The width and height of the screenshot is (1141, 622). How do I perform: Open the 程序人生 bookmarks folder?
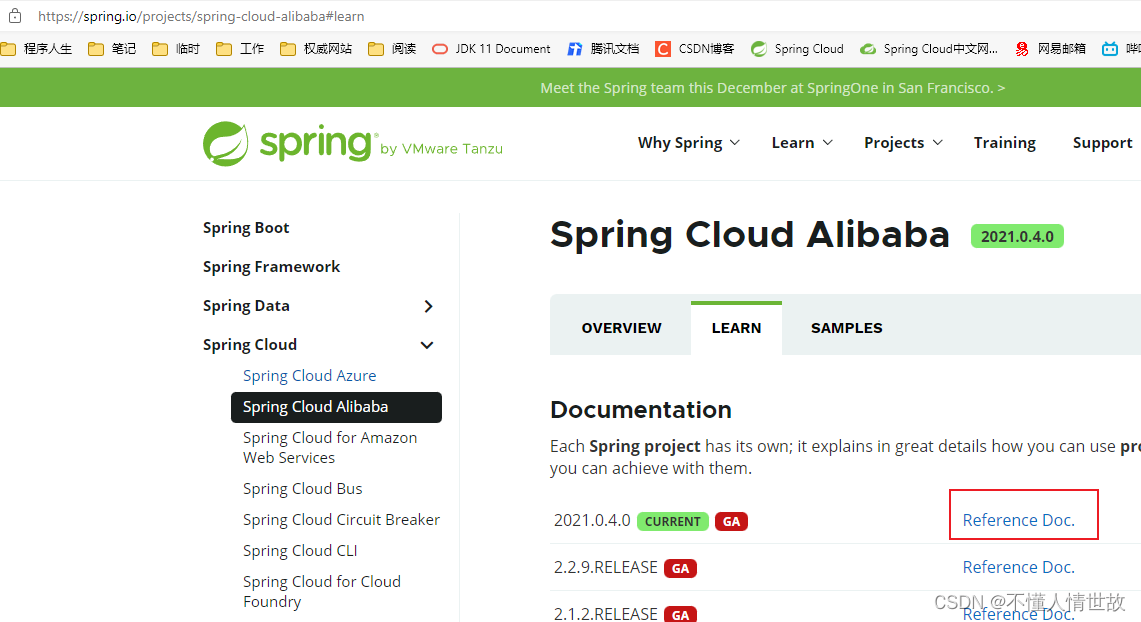pyautogui.click(x=38, y=48)
